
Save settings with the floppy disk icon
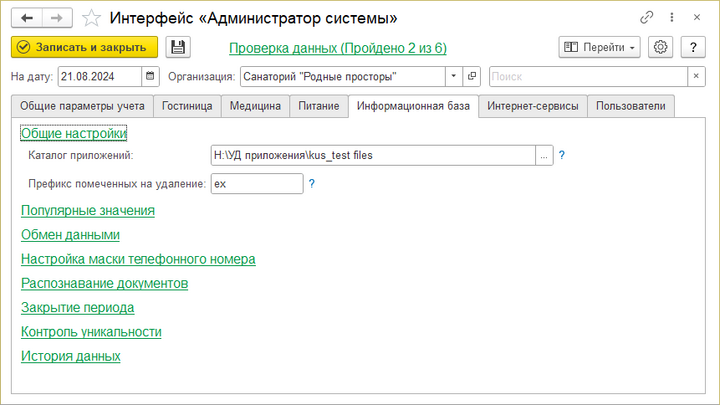(178, 47)
